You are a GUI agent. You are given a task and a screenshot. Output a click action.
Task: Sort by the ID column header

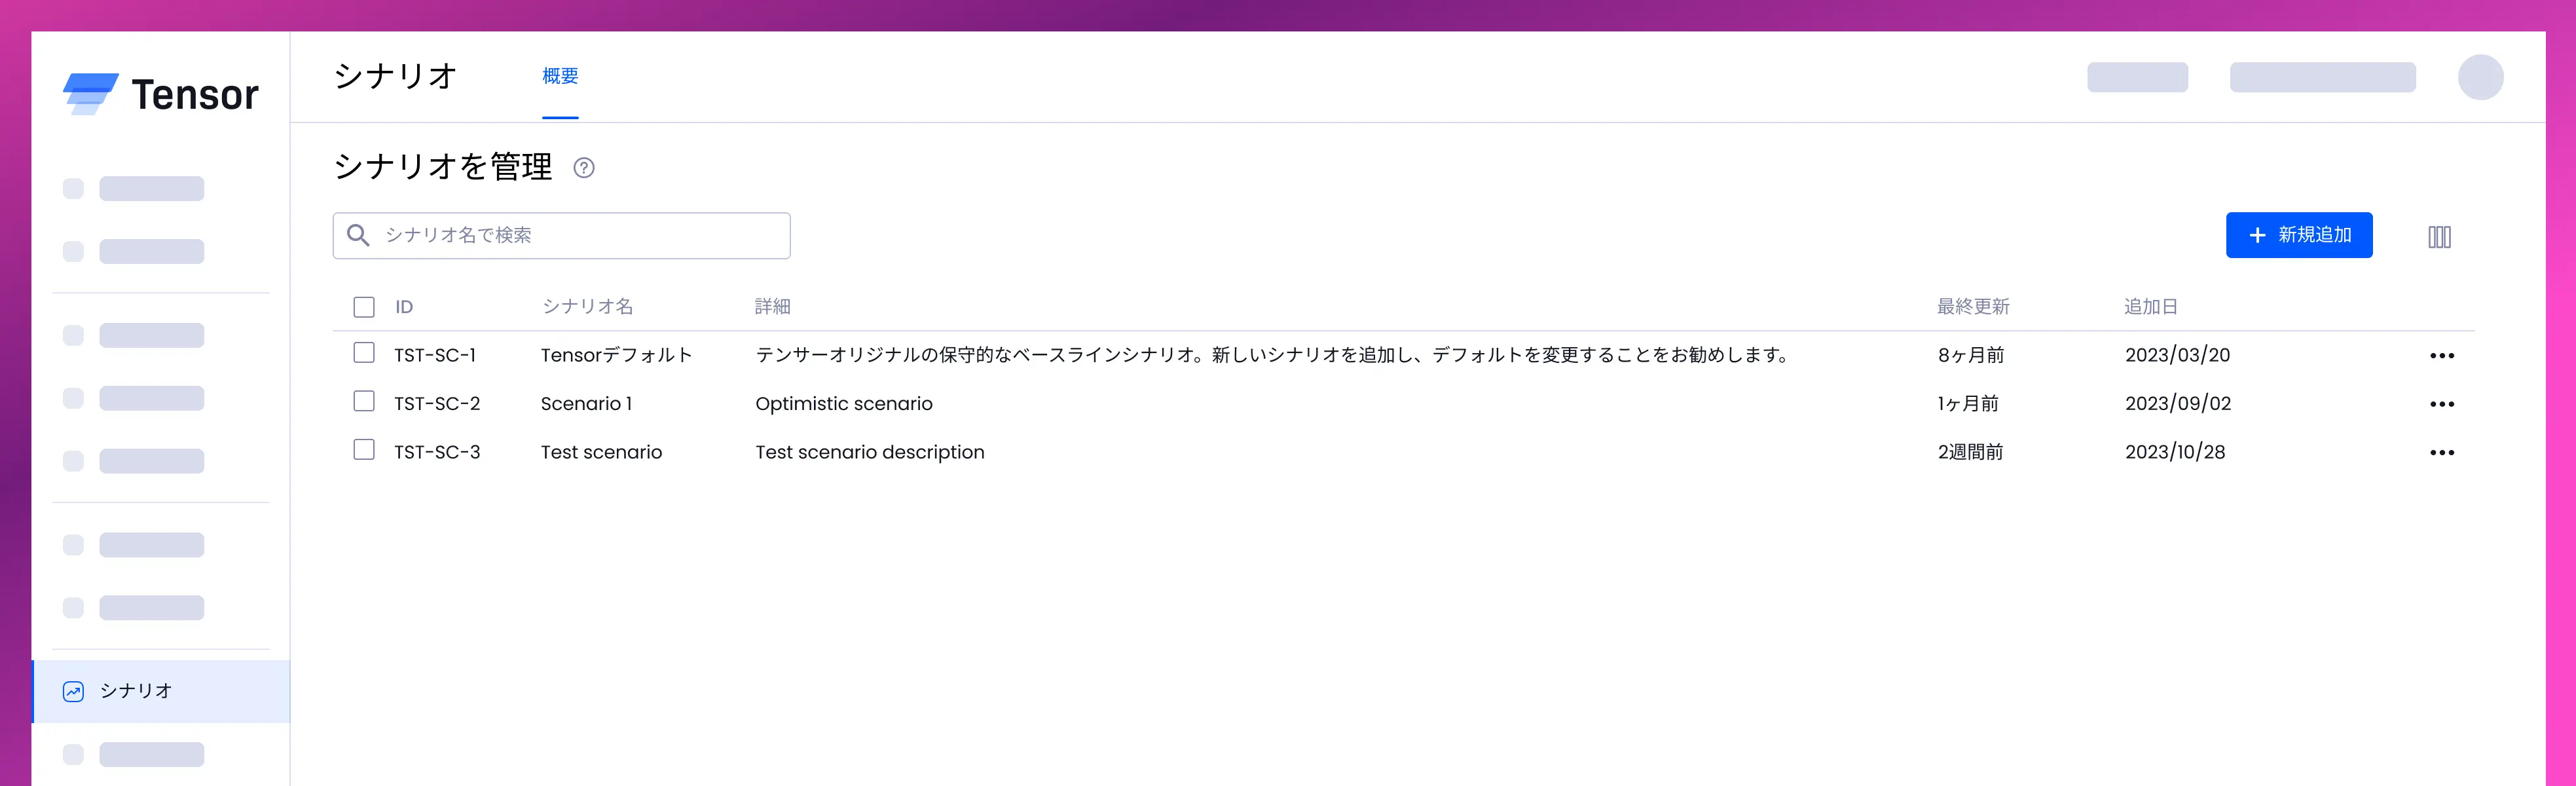click(404, 307)
